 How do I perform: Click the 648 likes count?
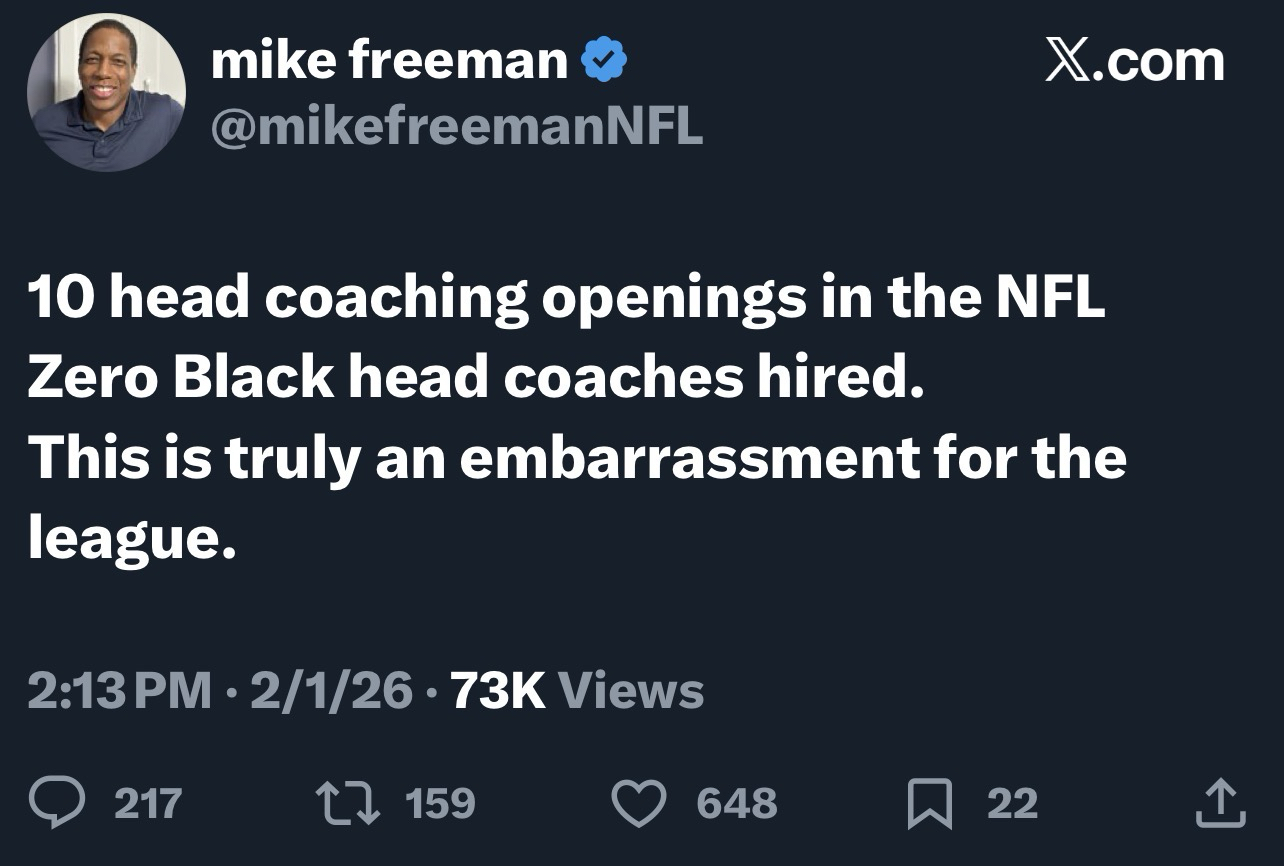(x=736, y=803)
